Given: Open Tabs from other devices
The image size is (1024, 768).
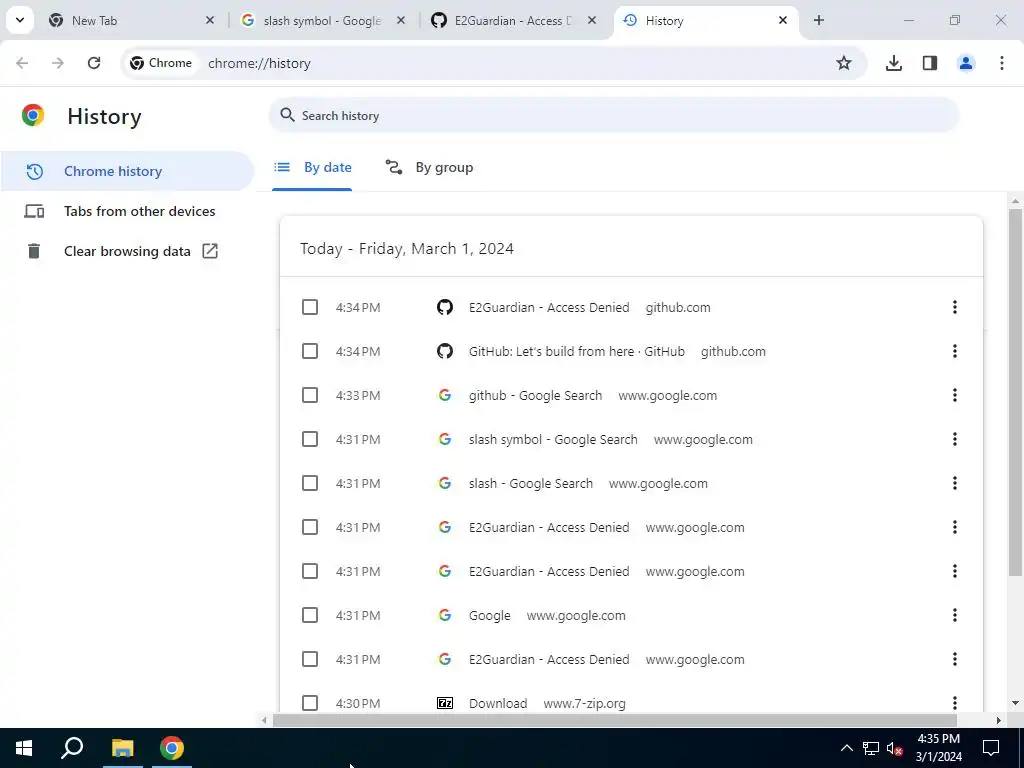Looking at the screenshot, I should tap(127, 211).
